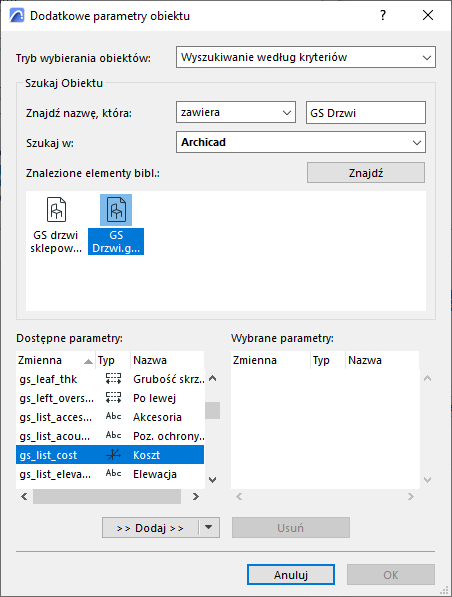The image size is (452, 597).
Task: Open the 'zawiera' name condition dropdown
Action: click(x=236, y=112)
